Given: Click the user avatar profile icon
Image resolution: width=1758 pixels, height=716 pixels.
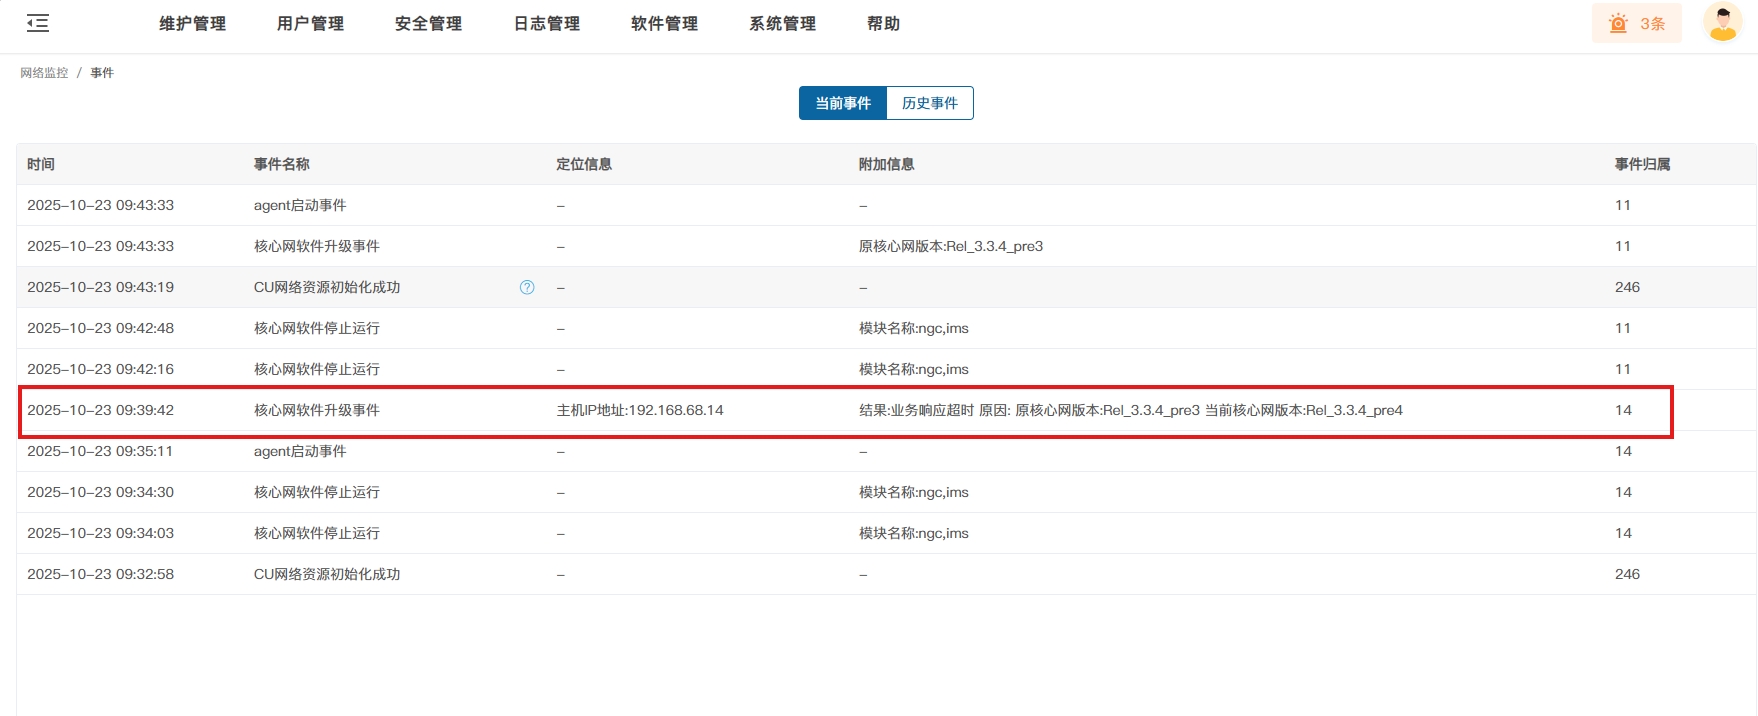Looking at the screenshot, I should click(x=1722, y=23).
